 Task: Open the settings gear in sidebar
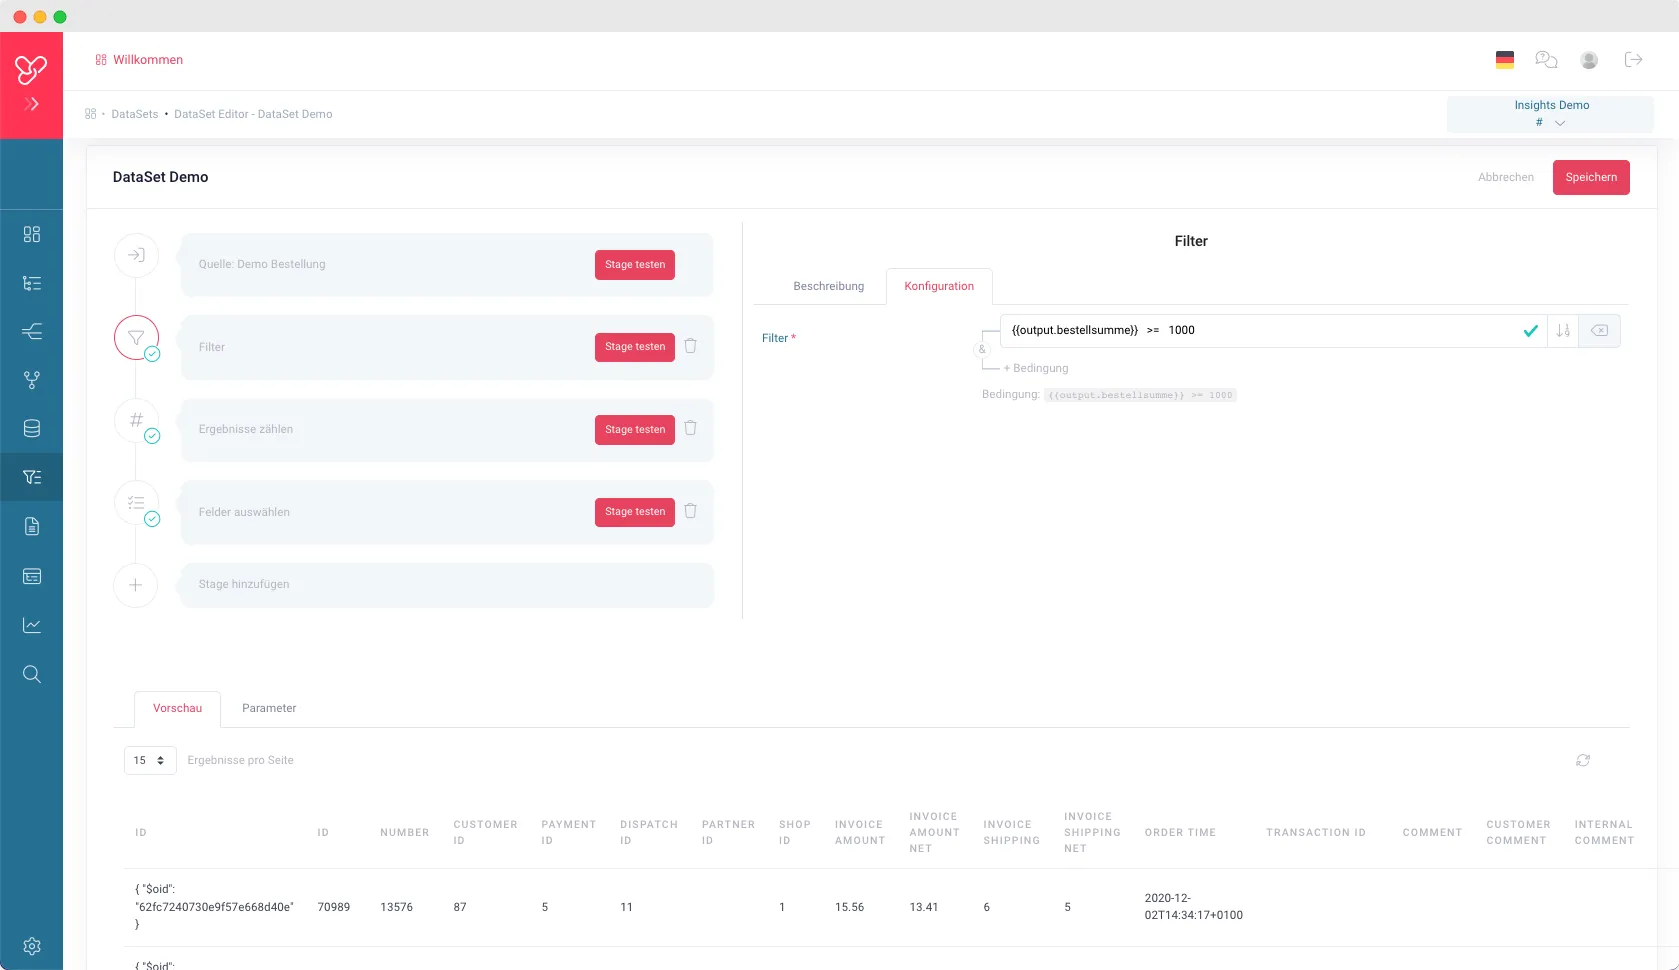pyautogui.click(x=32, y=946)
